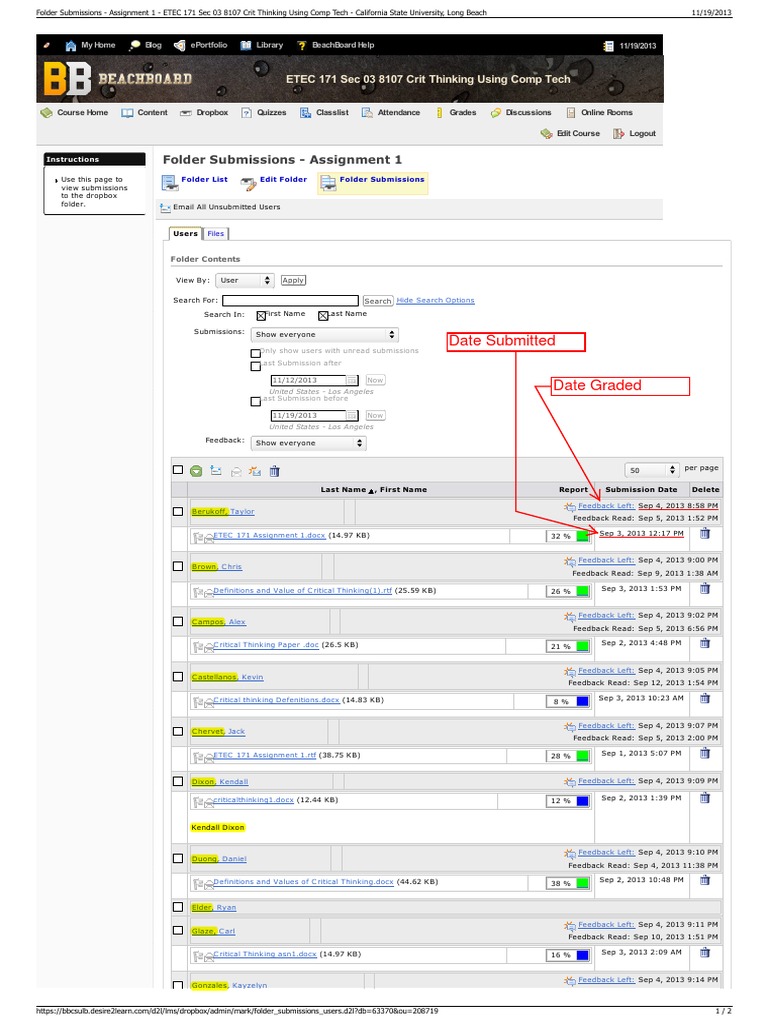Delete Chervet's ETEC 171 Assignment 1.rtf submission
768x1024 pixels.
705,753
